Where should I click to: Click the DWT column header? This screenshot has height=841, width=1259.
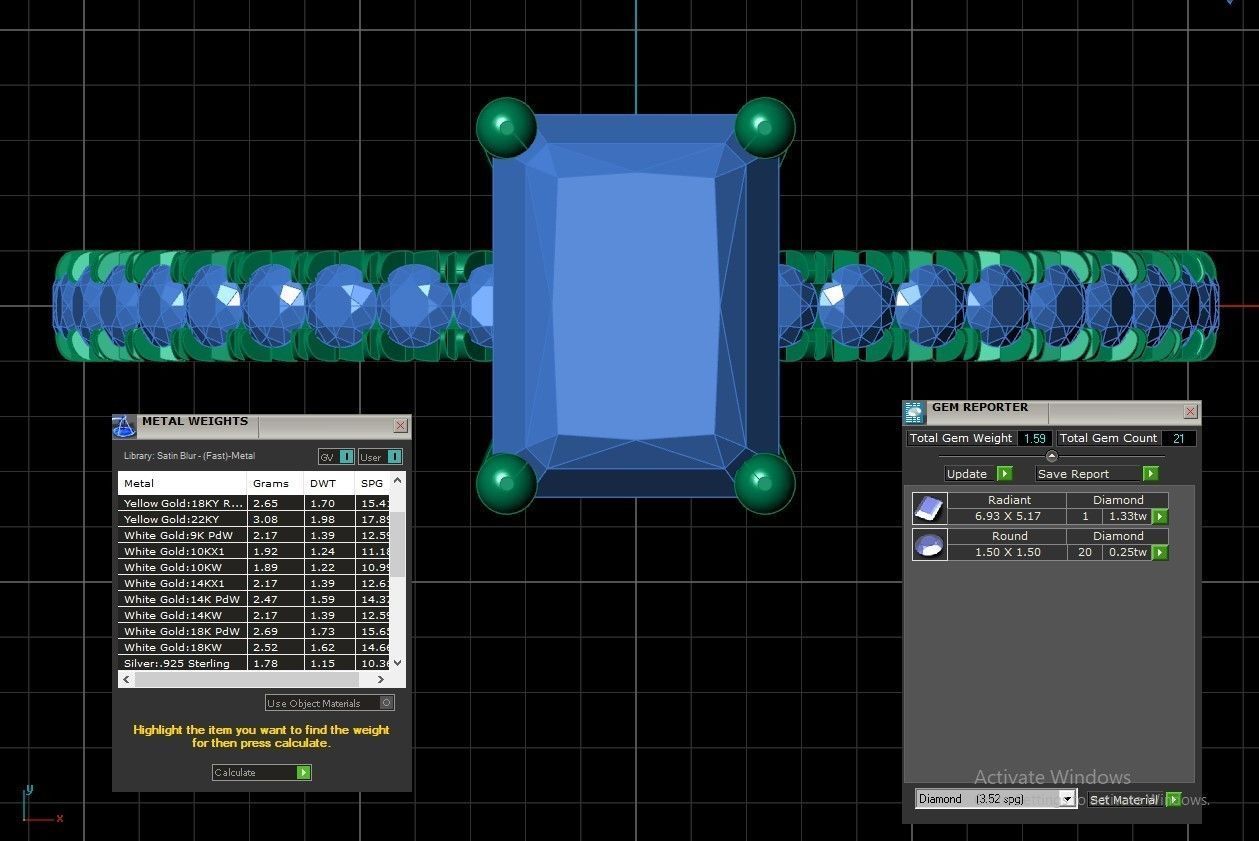(329, 483)
